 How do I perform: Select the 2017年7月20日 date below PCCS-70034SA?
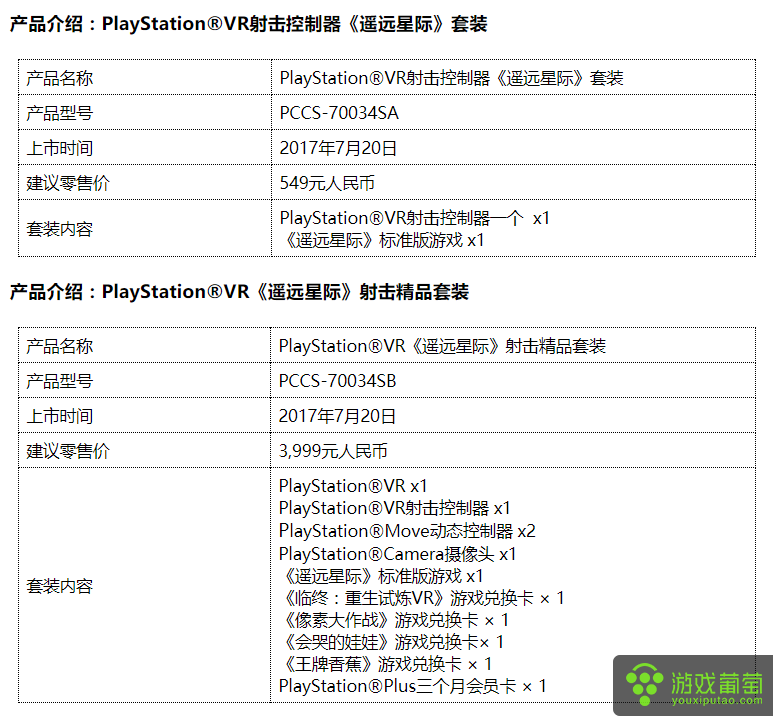338,148
